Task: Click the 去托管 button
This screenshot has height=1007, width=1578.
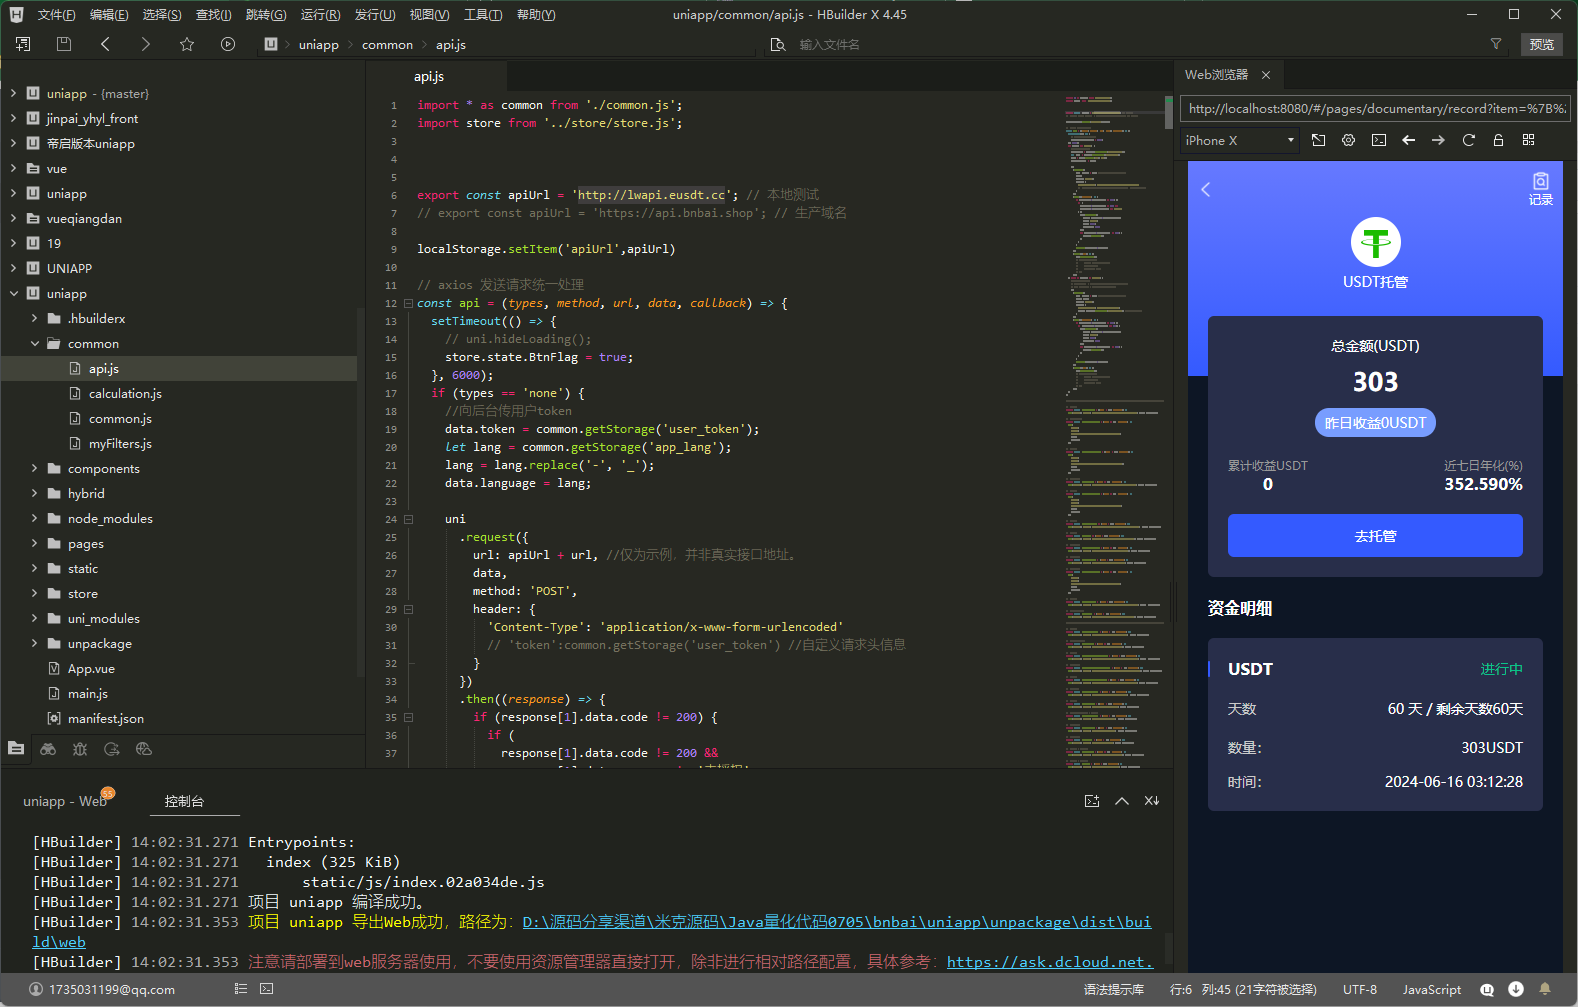Action: pyautogui.click(x=1375, y=535)
